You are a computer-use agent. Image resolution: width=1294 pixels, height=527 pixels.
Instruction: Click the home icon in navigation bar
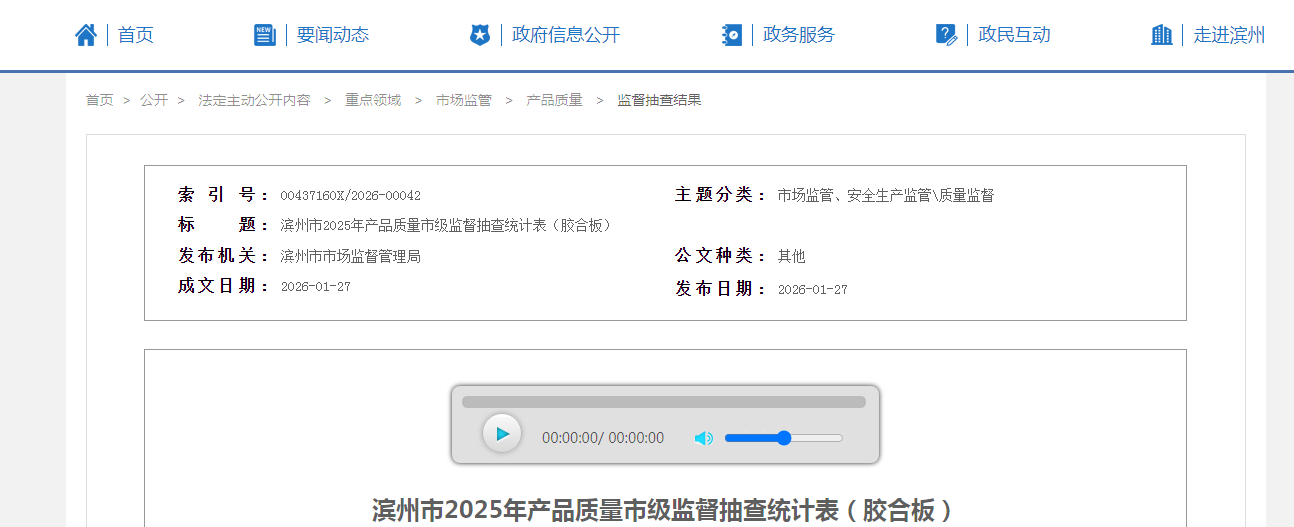click(x=86, y=35)
